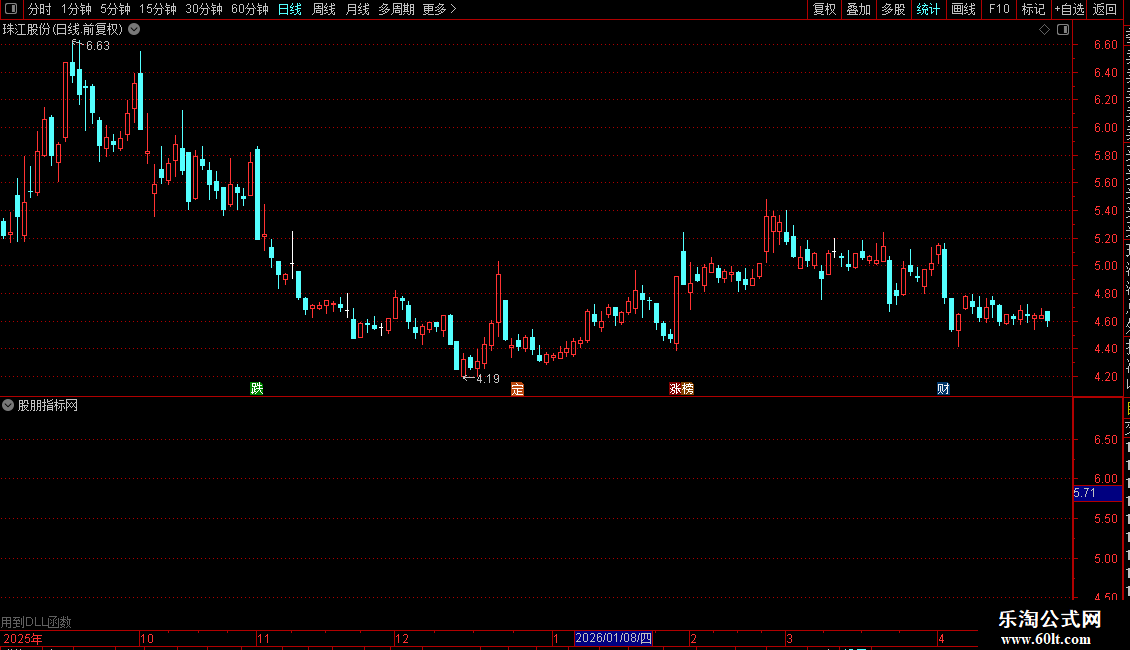Click the orange 定 event marker
This screenshot has width=1130, height=650.
[517, 389]
